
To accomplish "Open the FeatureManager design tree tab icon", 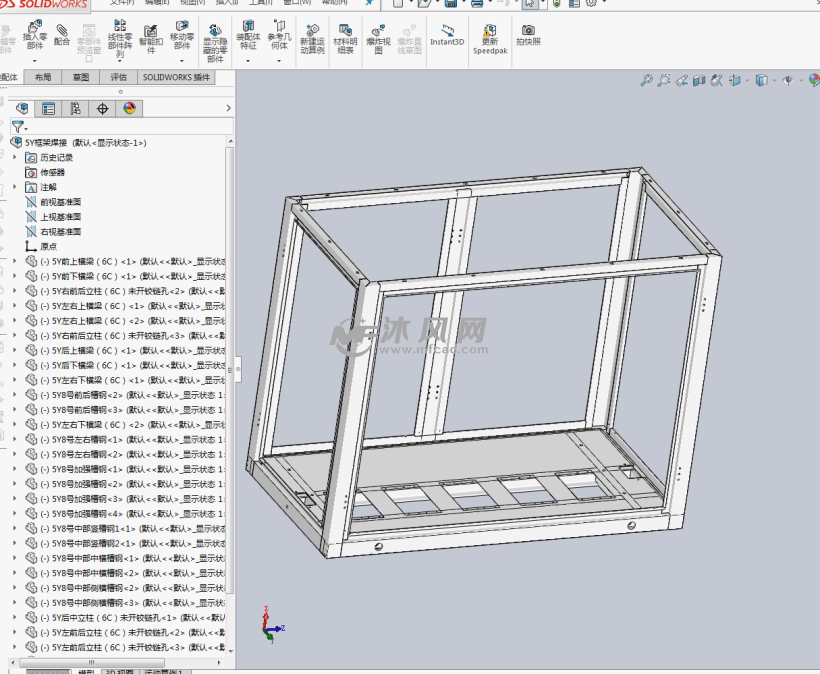I will pyautogui.click(x=22, y=108).
